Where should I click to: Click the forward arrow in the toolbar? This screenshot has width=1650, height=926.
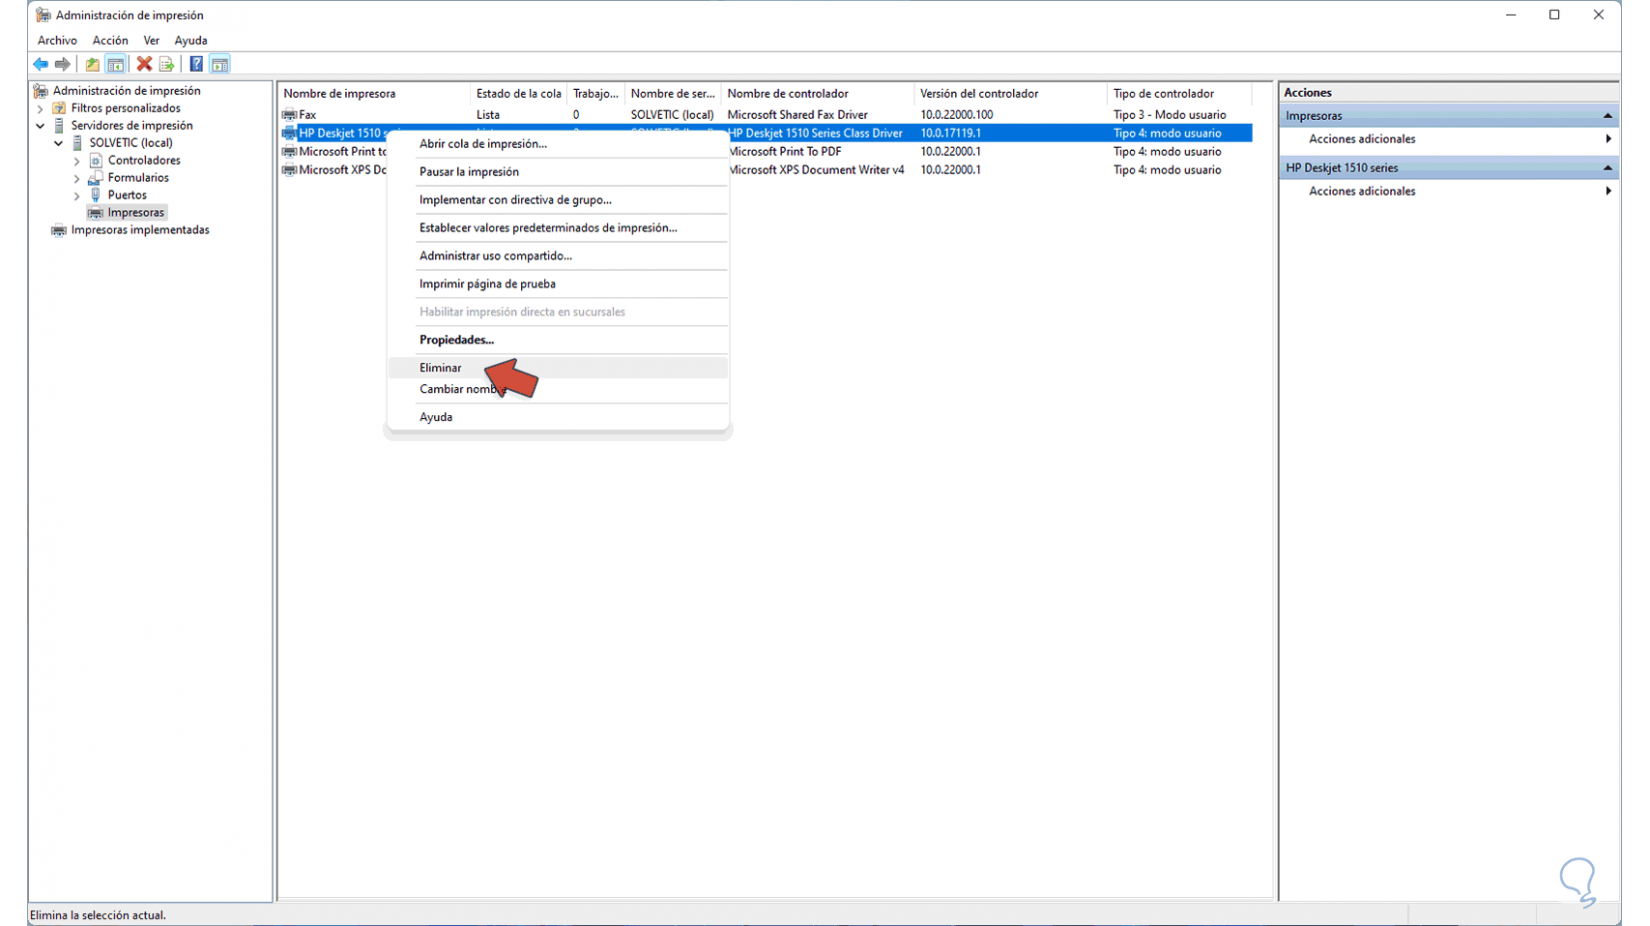point(62,64)
